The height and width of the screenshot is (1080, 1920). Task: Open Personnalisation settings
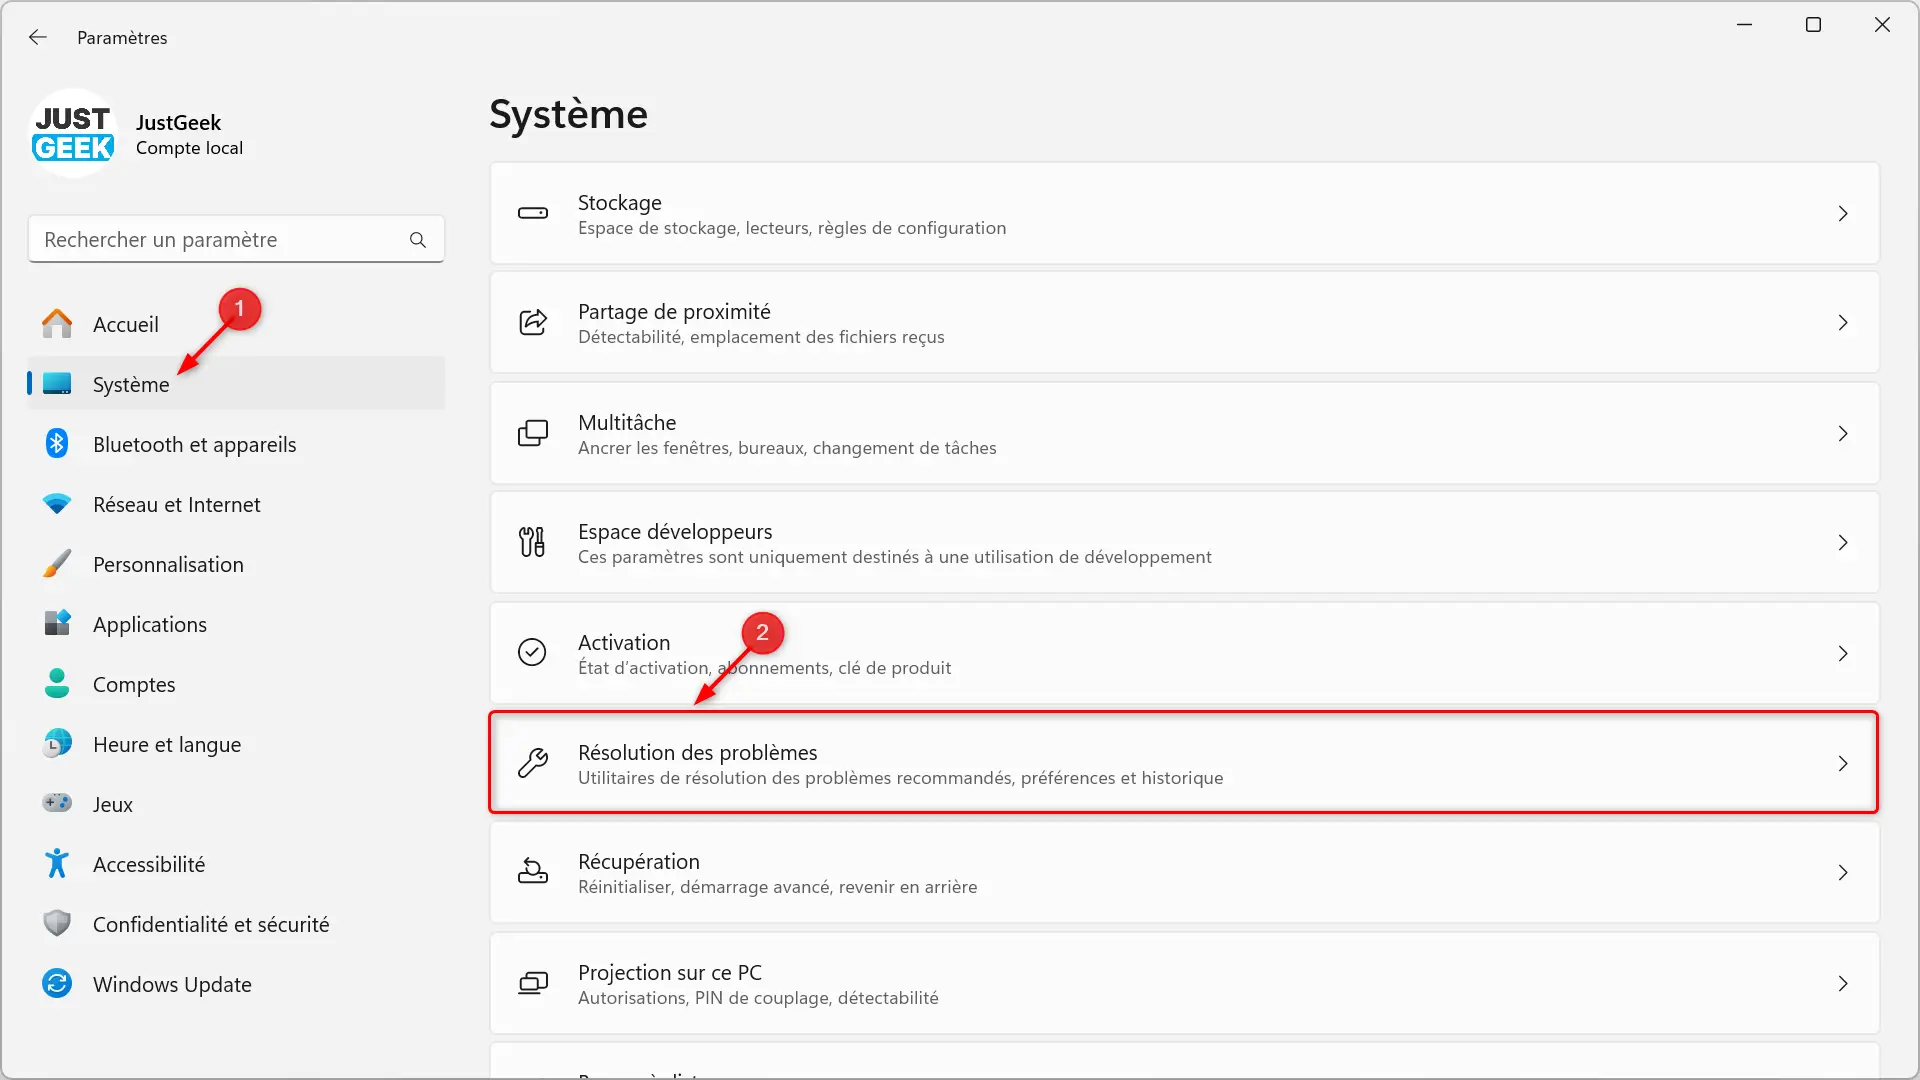coord(236,564)
